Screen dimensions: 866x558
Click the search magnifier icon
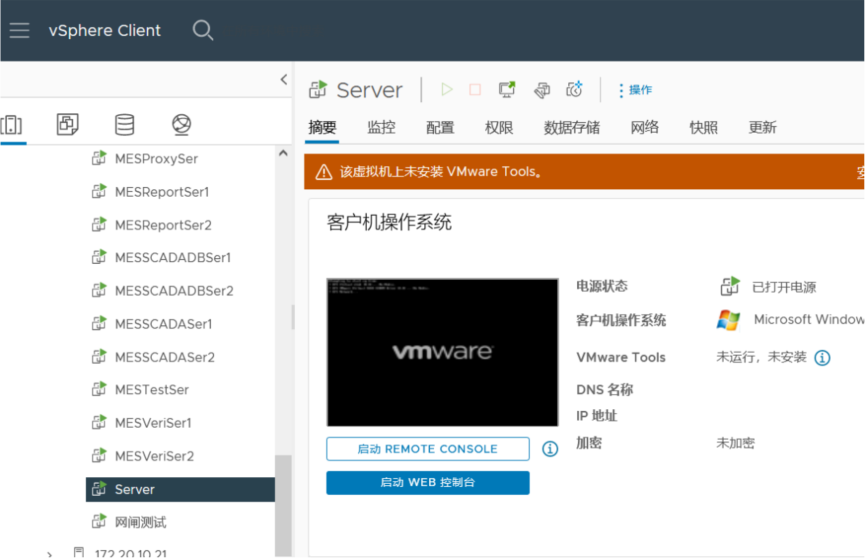point(203,30)
